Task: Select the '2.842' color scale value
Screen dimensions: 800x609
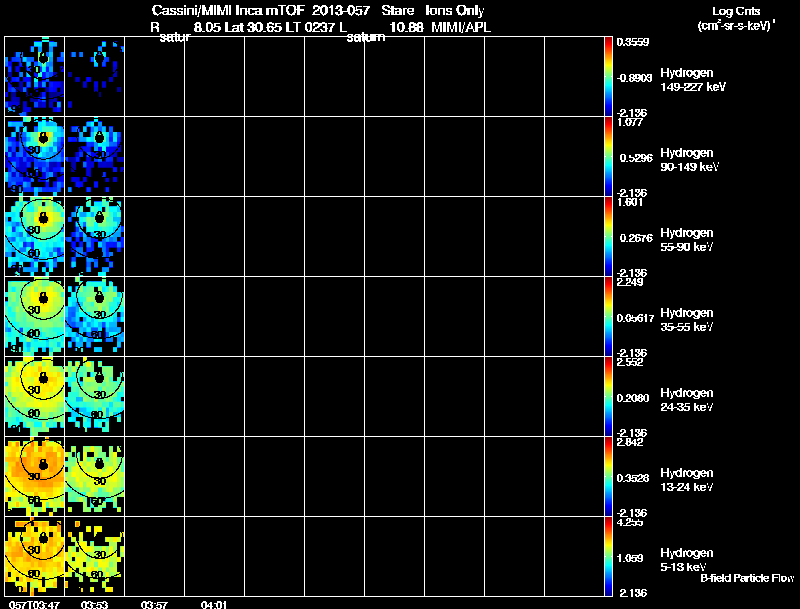Action: coord(630,442)
